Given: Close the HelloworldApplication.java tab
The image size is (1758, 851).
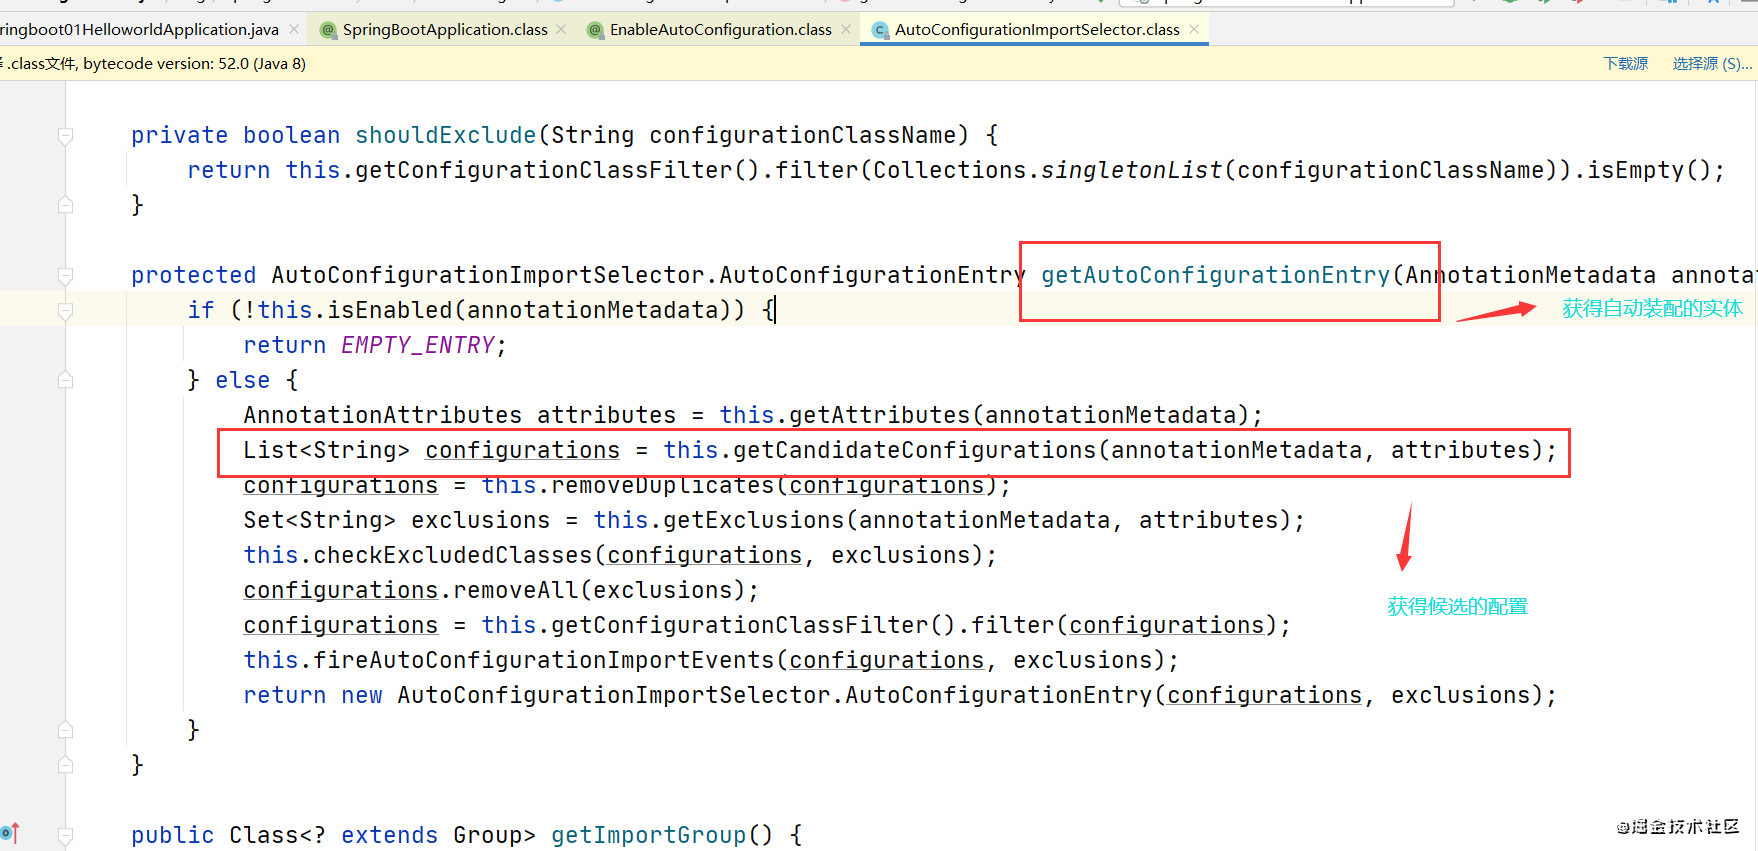Looking at the screenshot, I should (294, 29).
